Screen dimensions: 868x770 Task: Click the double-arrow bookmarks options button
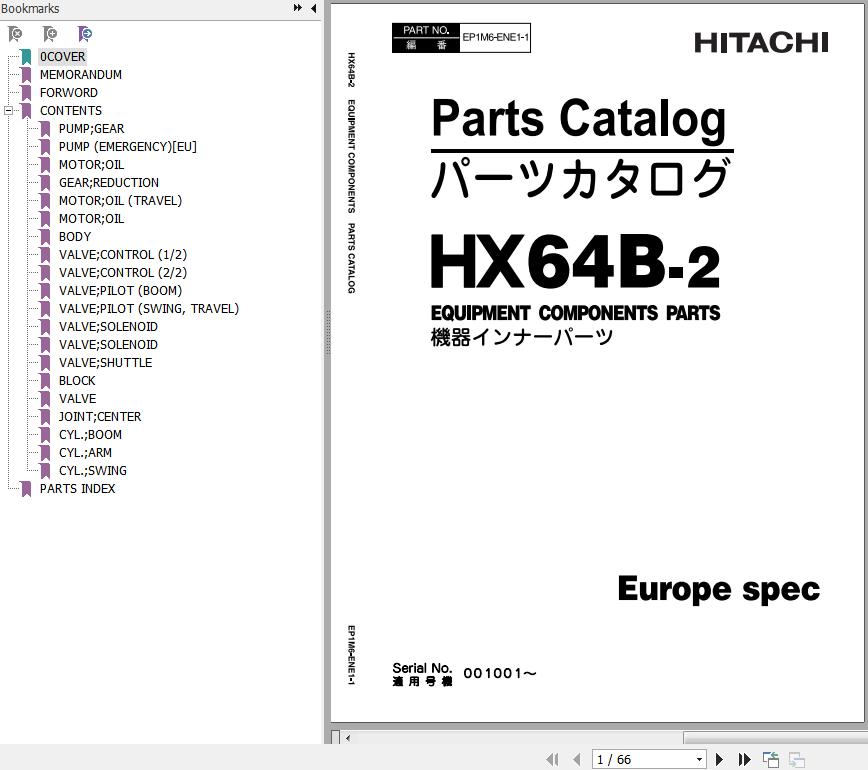coord(298,8)
